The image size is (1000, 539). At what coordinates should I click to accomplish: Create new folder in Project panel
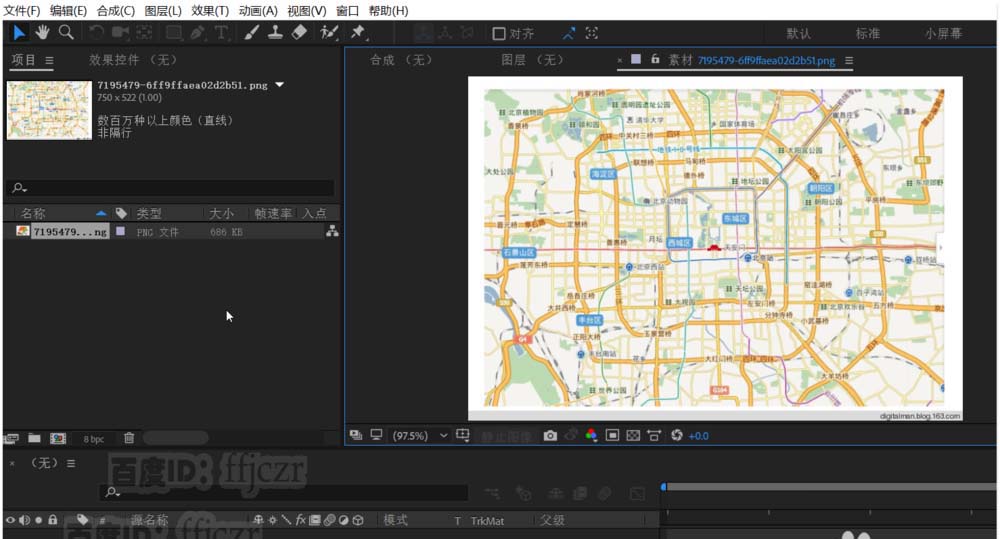tap(34, 438)
